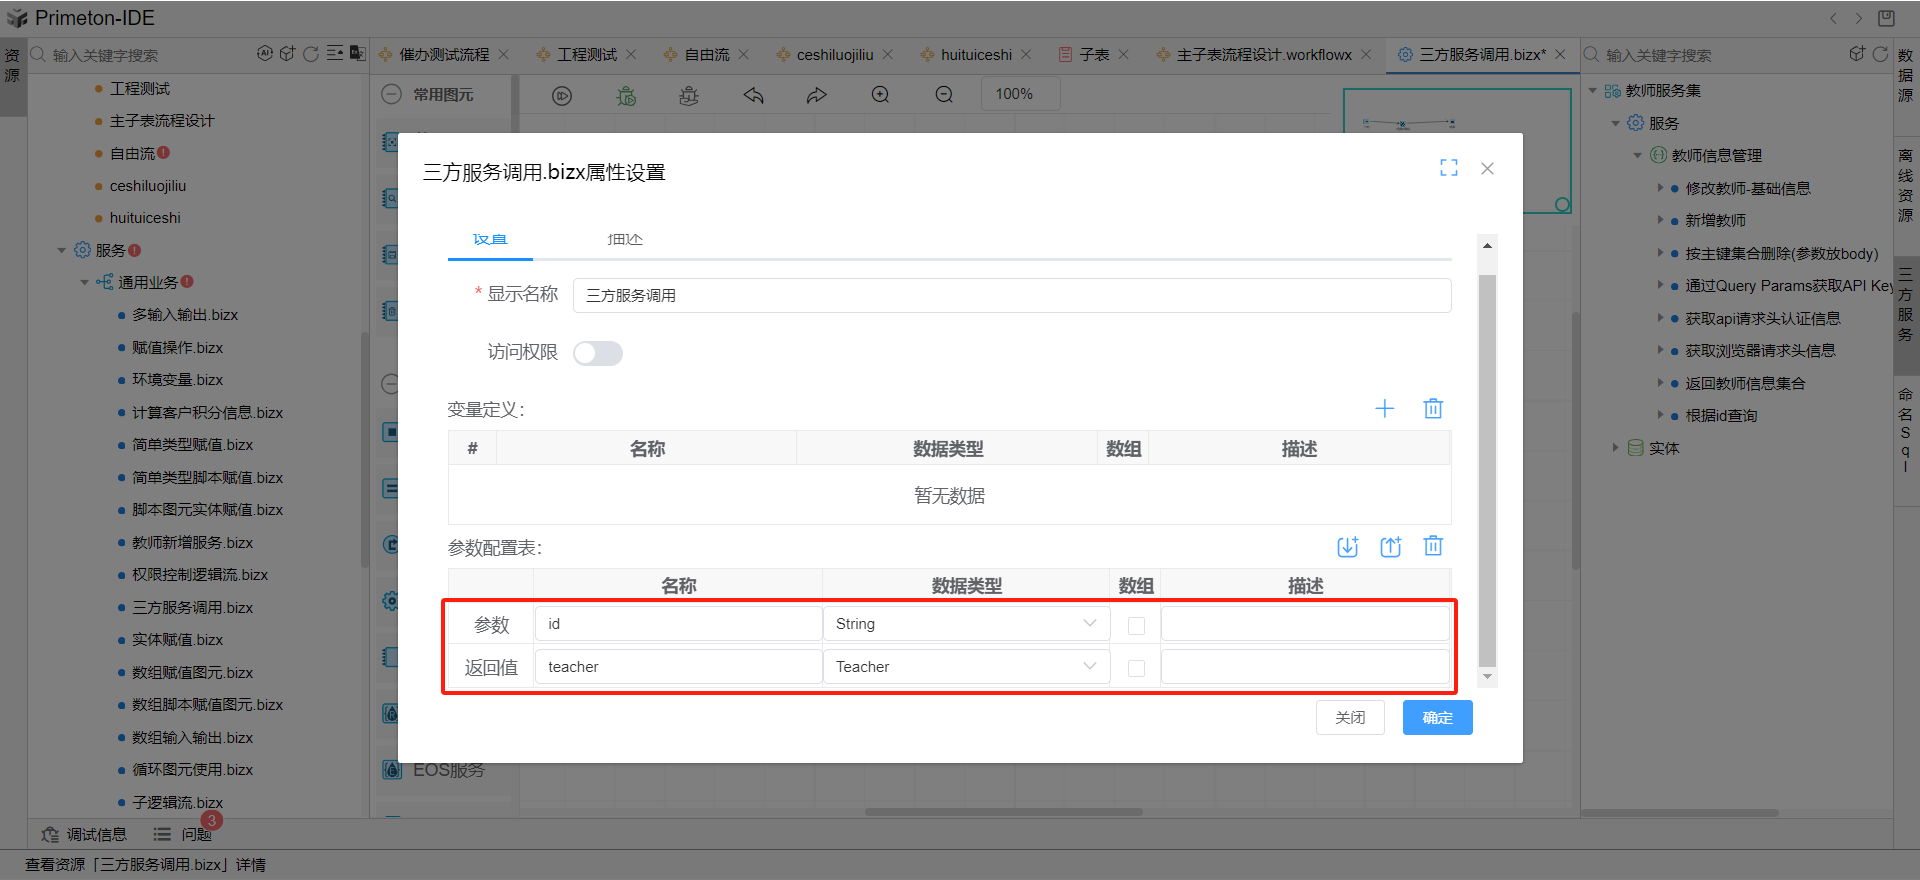Check the array box for id parameter
Image resolution: width=1920 pixels, height=880 pixels.
[x=1136, y=625]
